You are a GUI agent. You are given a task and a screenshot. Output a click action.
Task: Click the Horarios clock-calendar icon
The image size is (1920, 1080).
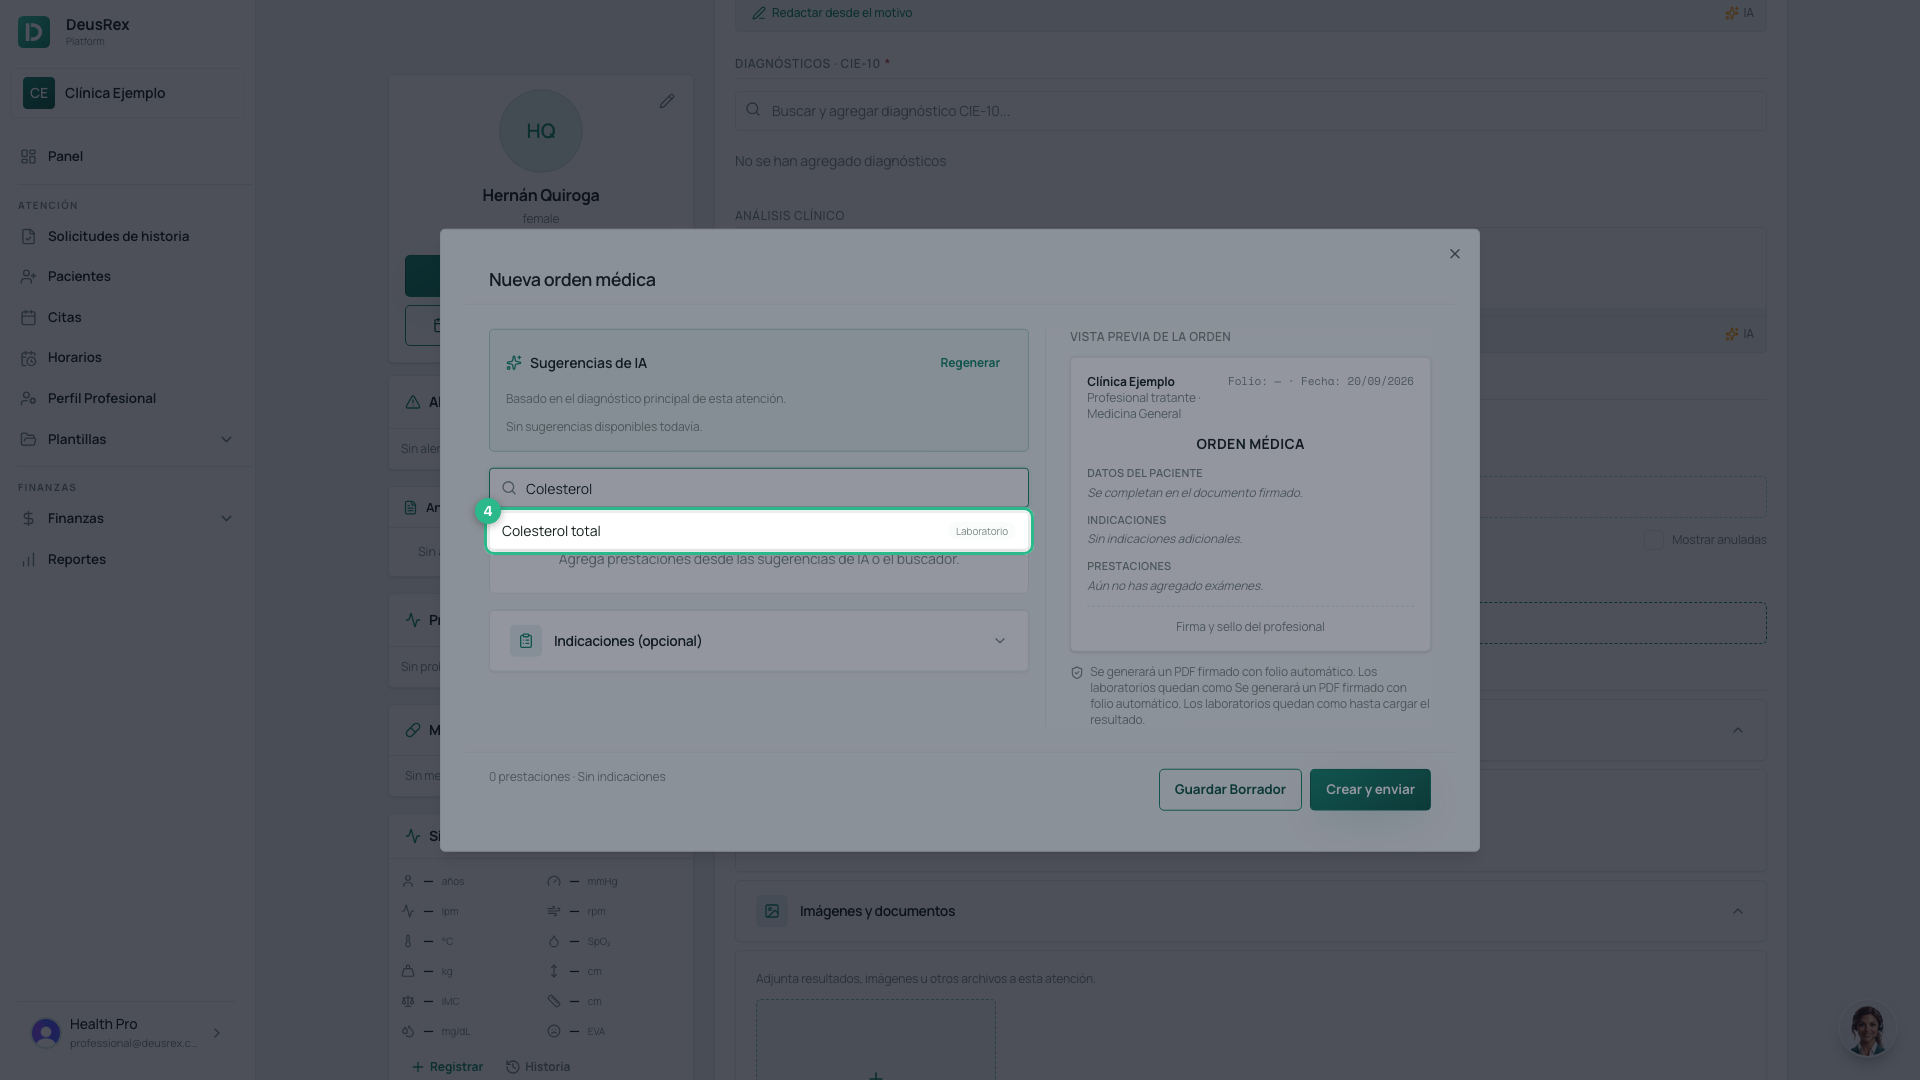[x=28, y=358]
